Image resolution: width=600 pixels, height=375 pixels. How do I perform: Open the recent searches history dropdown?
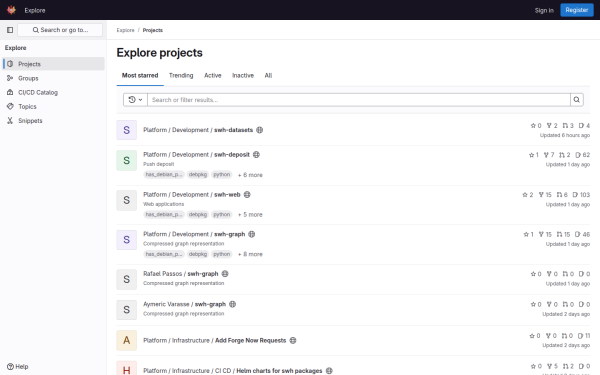point(135,100)
